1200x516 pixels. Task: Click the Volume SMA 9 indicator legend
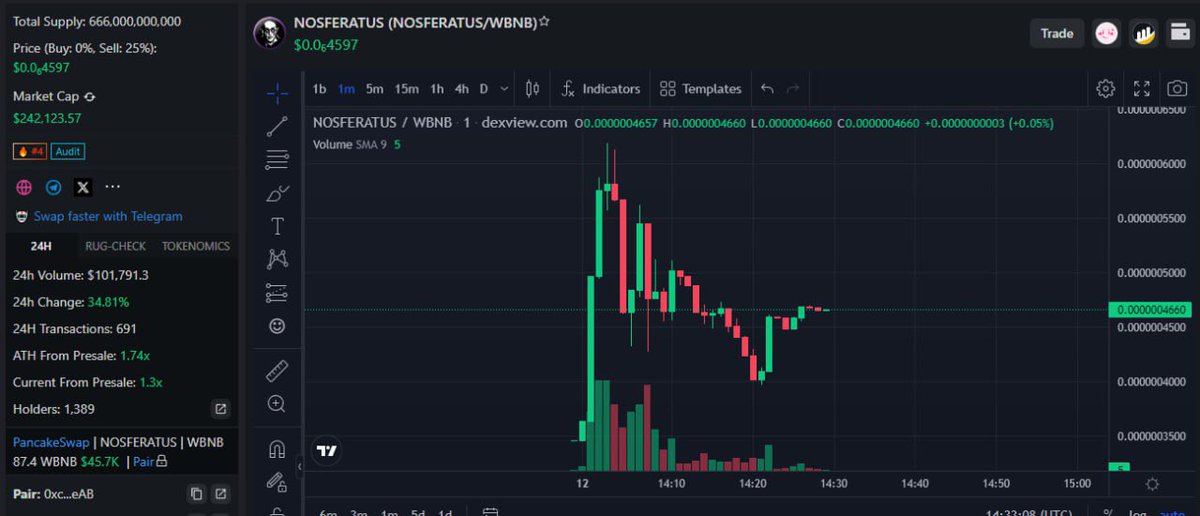pyautogui.click(x=357, y=144)
